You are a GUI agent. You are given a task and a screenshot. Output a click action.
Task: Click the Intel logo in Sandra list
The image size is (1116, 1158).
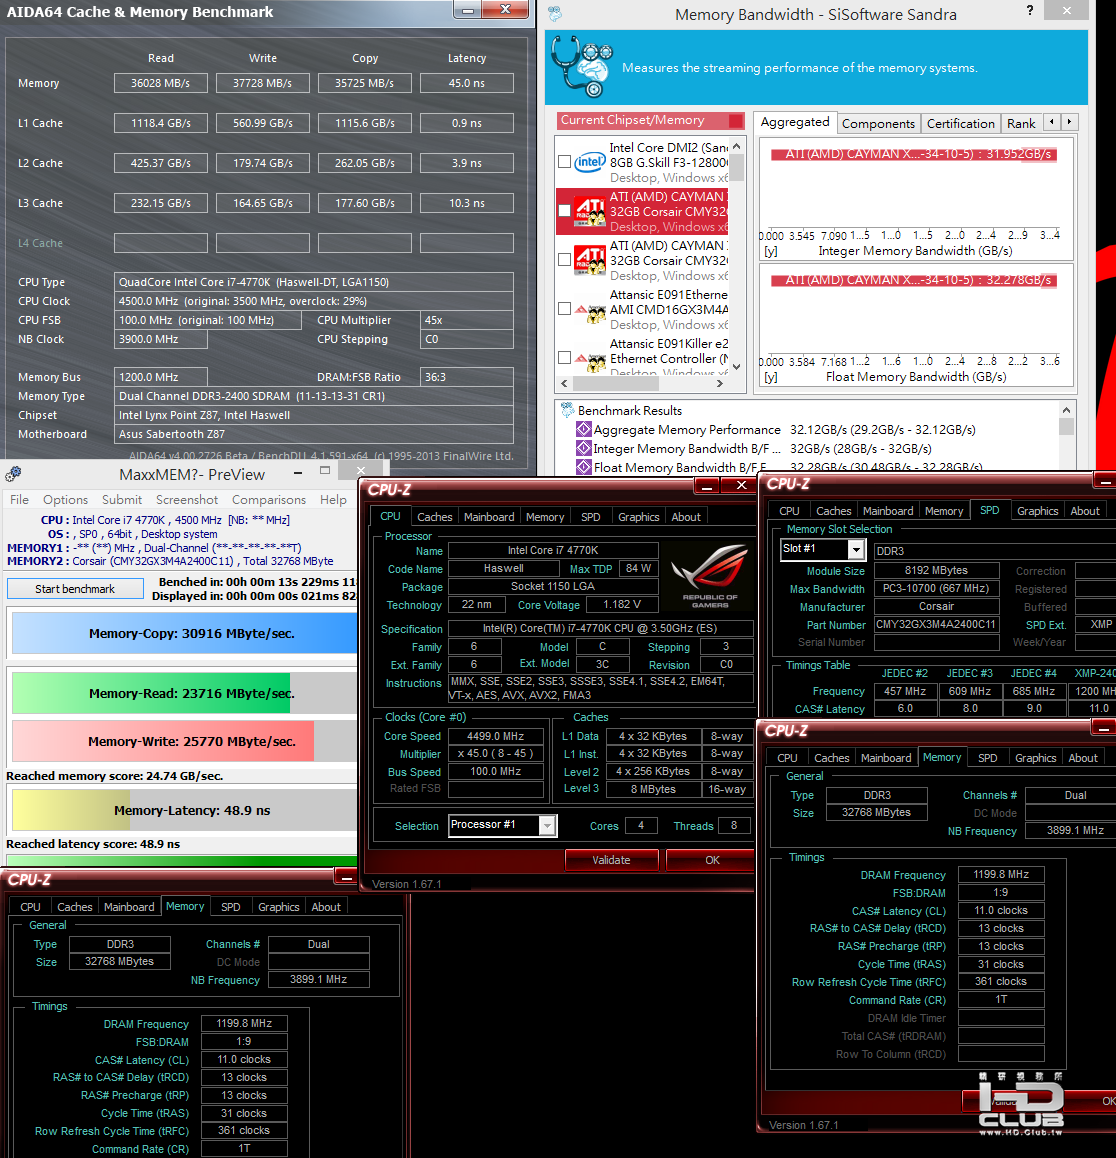[x=589, y=162]
